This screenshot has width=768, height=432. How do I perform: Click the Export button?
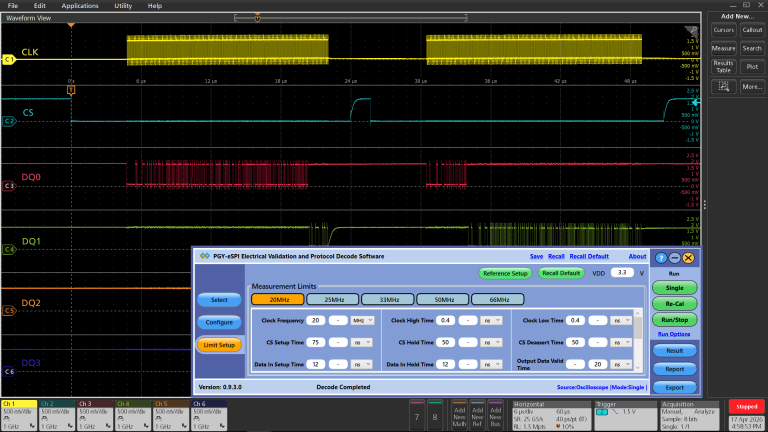(x=674, y=387)
